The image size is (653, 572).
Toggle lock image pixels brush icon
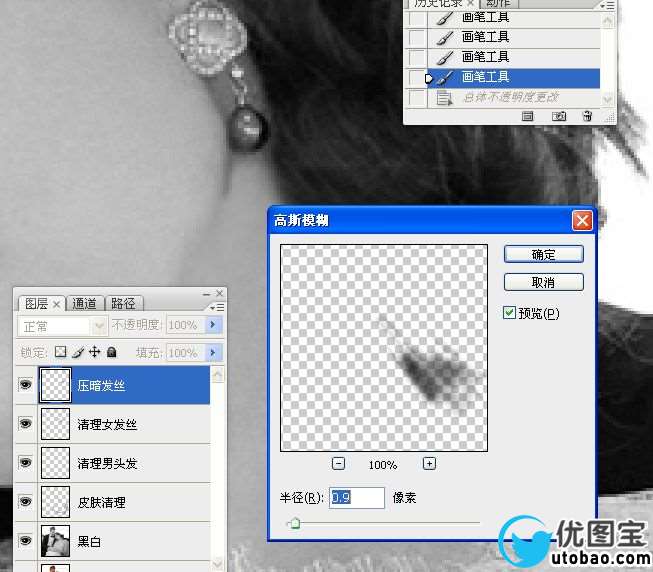coord(78,353)
